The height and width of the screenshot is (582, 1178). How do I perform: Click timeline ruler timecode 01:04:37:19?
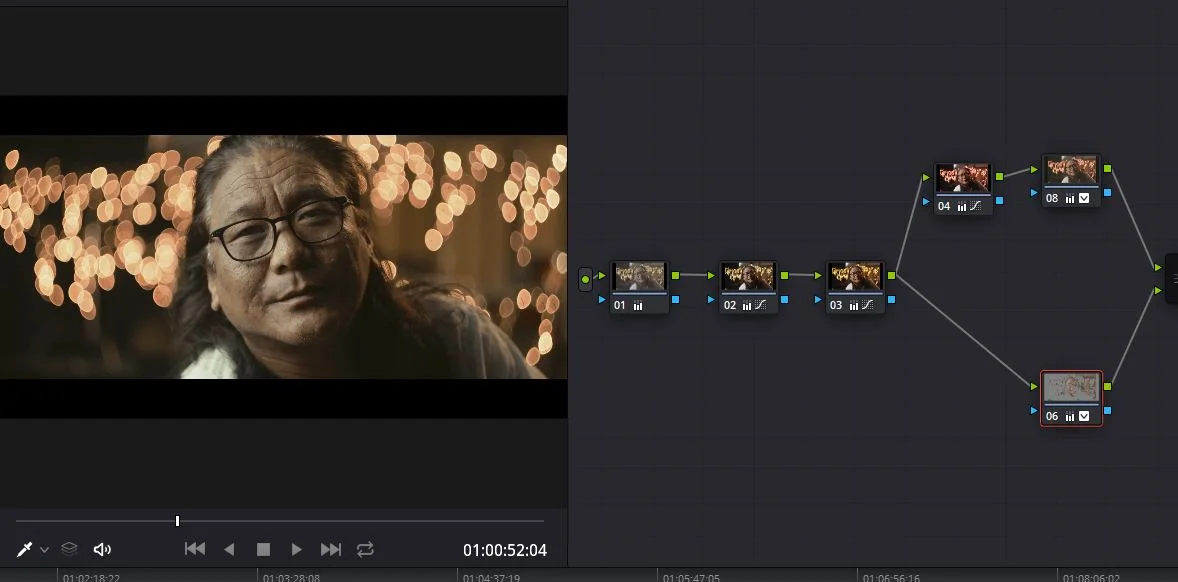[491, 578]
